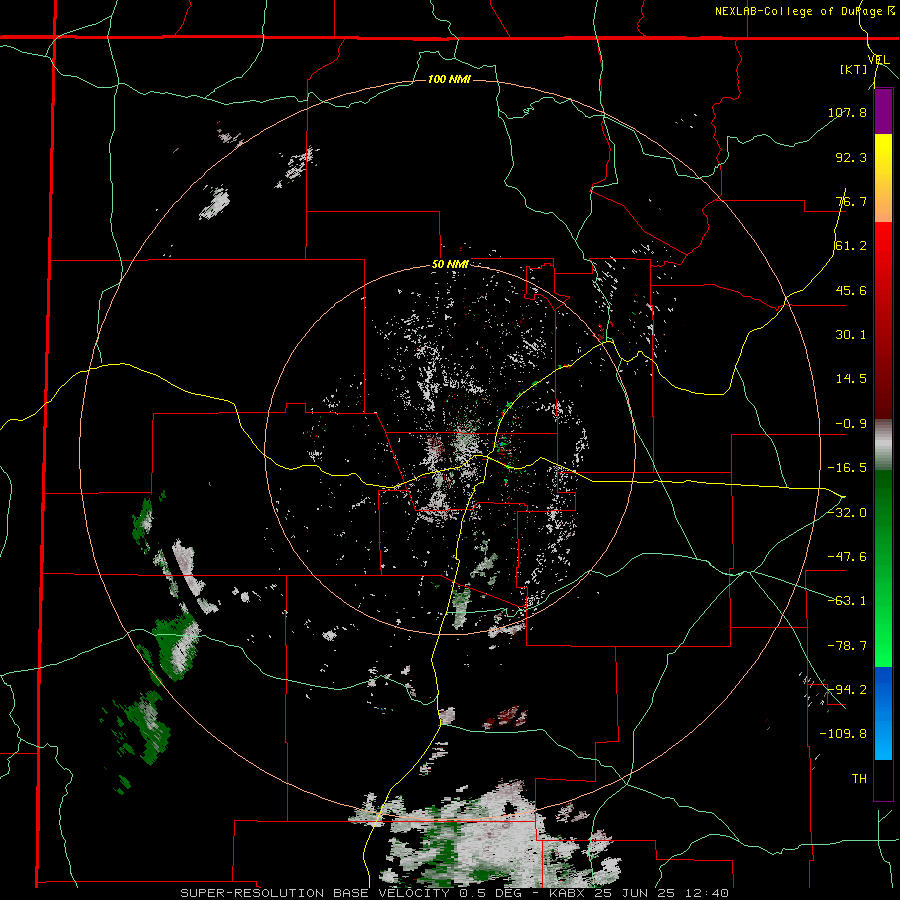Click the 30.1 legend value

click(x=851, y=335)
